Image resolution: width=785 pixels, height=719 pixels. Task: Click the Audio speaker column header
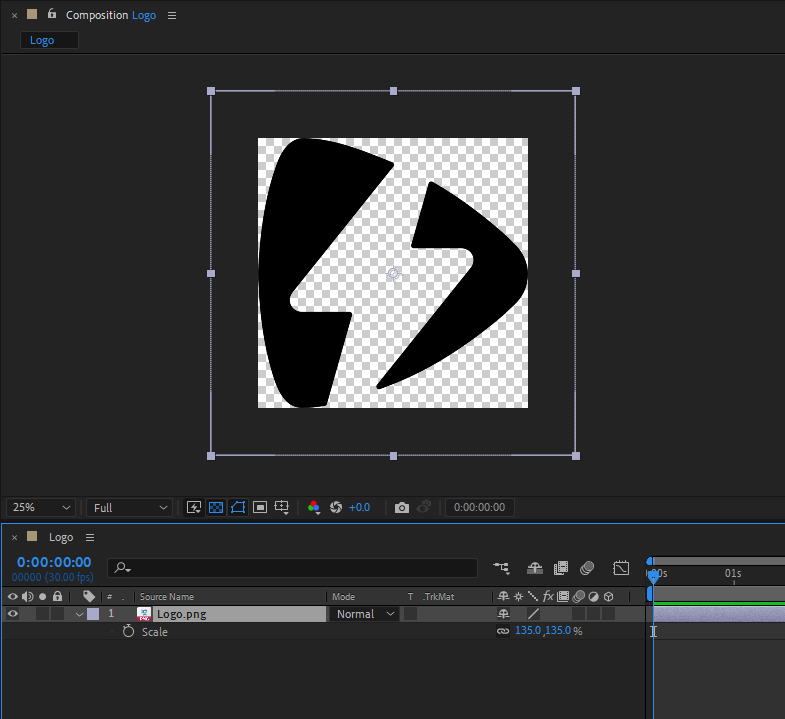point(28,596)
